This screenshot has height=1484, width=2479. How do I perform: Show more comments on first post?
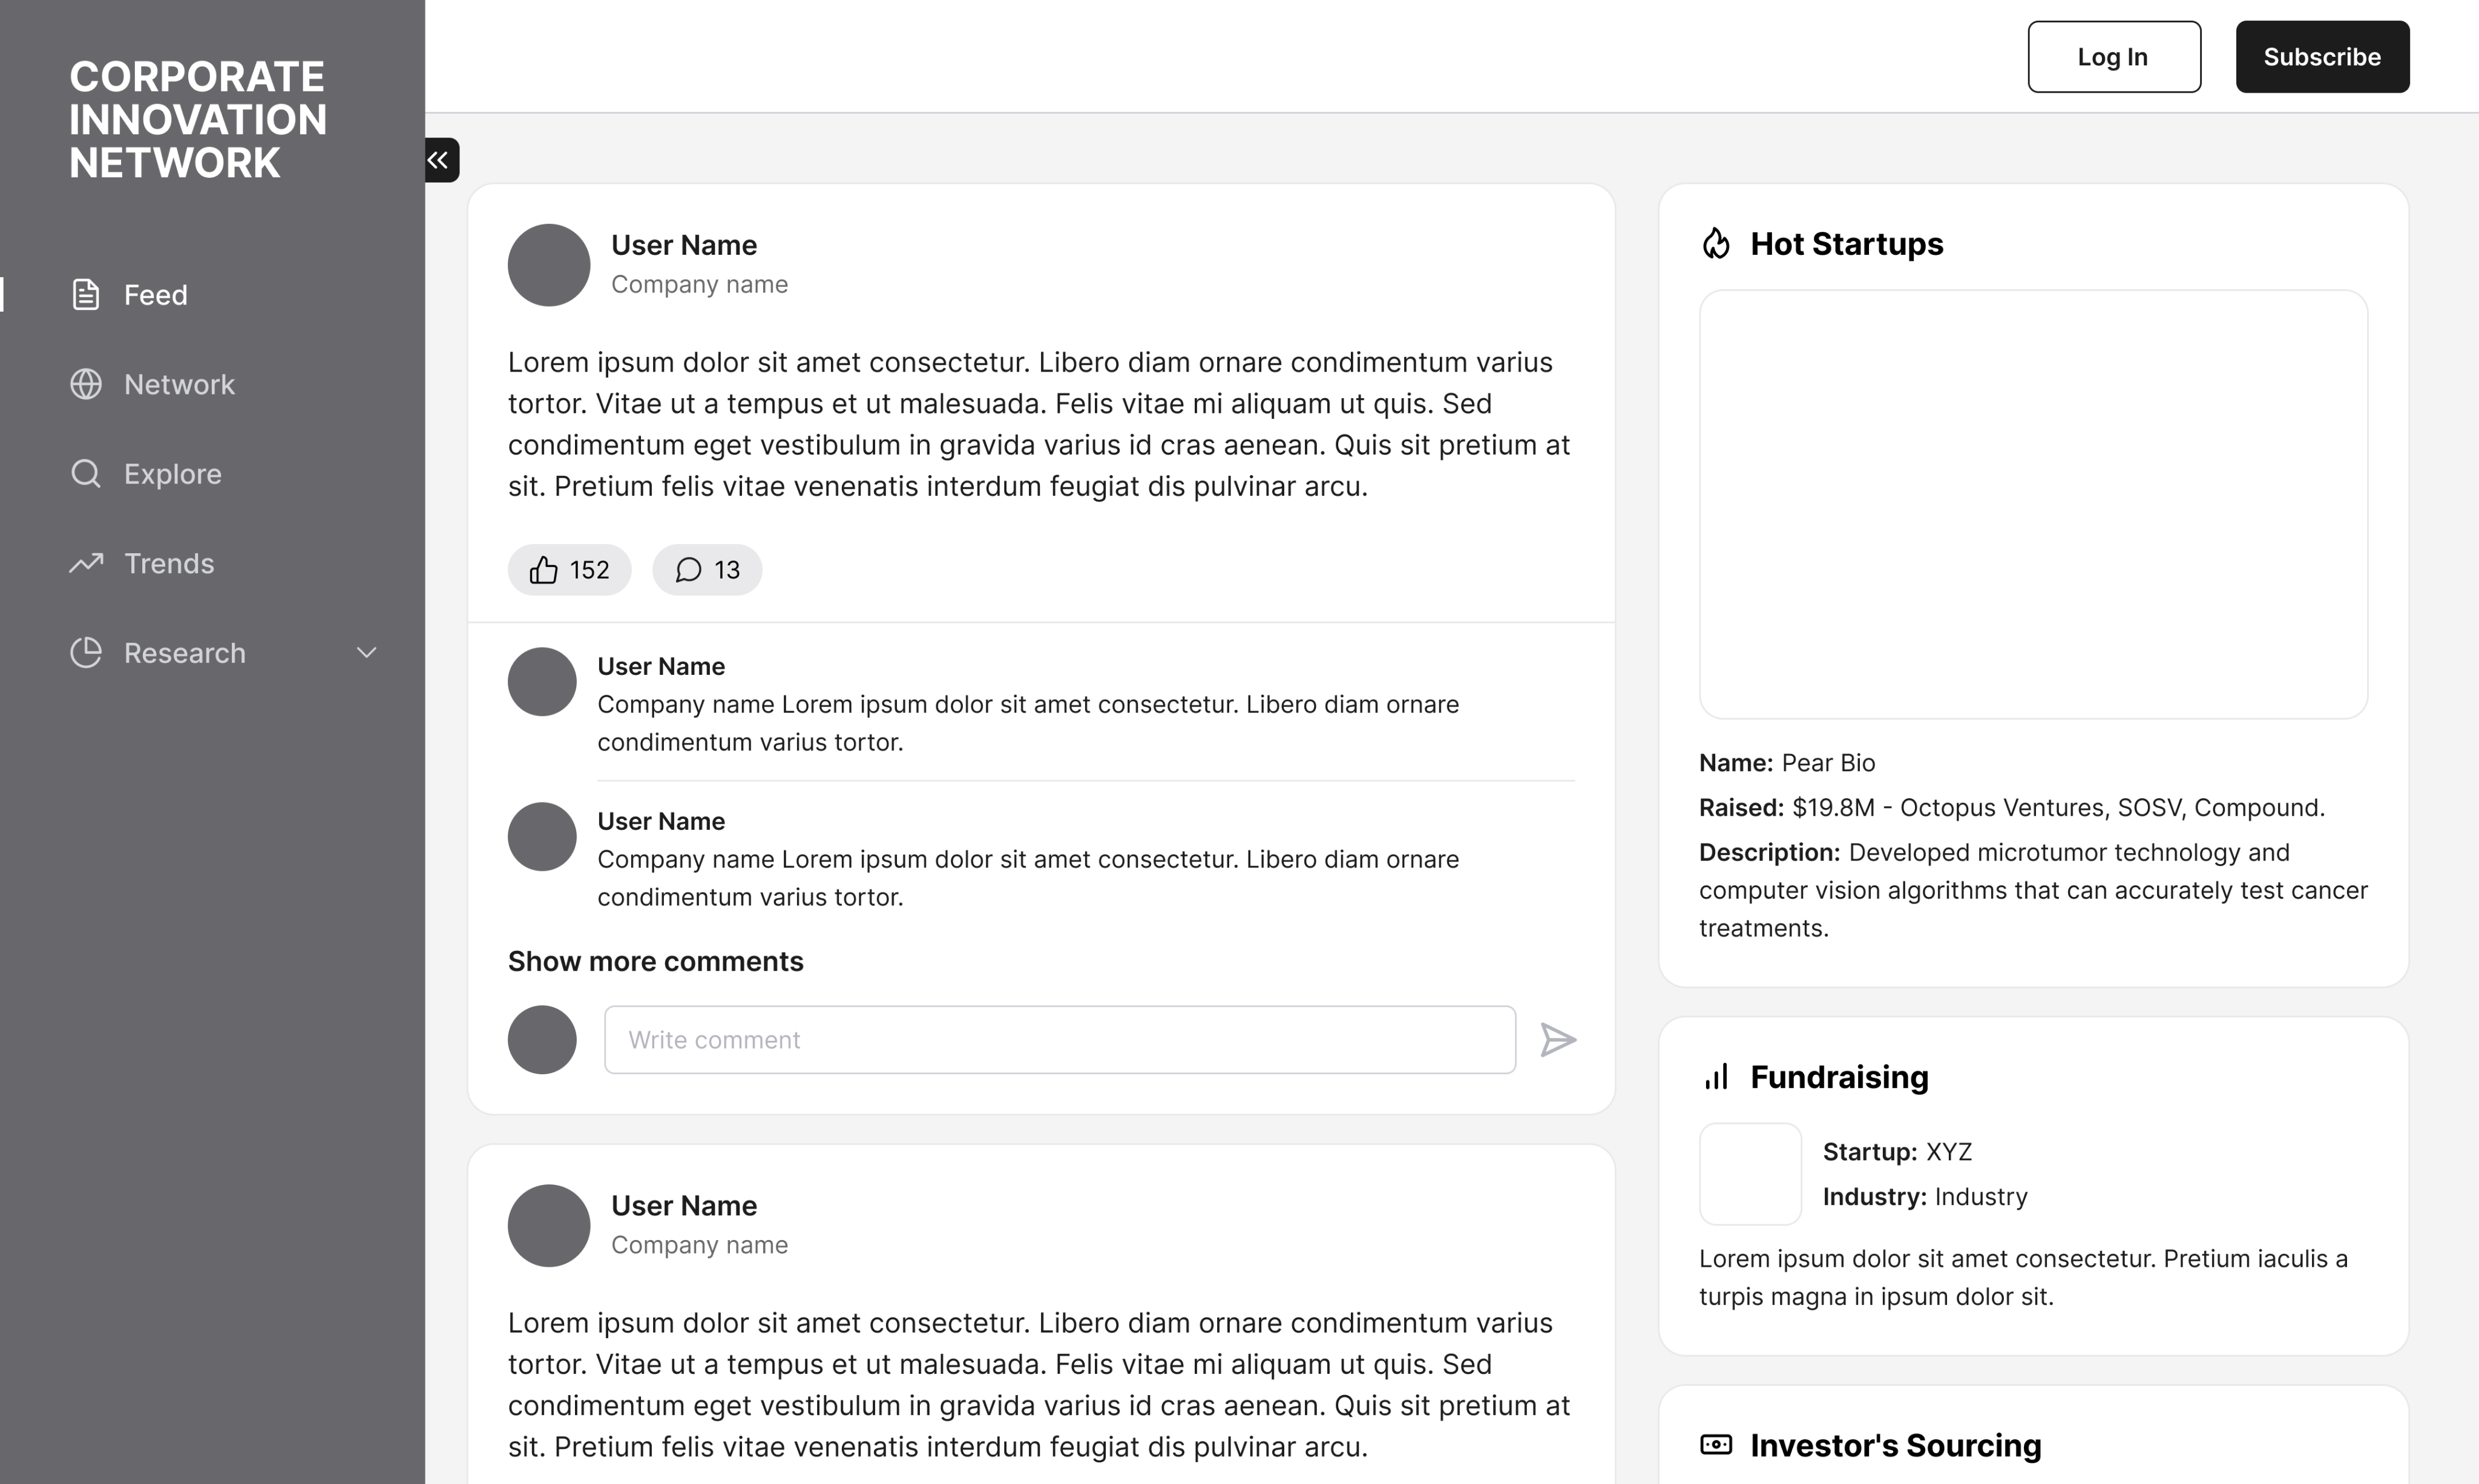pyautogui.click(x=655, y=961)
